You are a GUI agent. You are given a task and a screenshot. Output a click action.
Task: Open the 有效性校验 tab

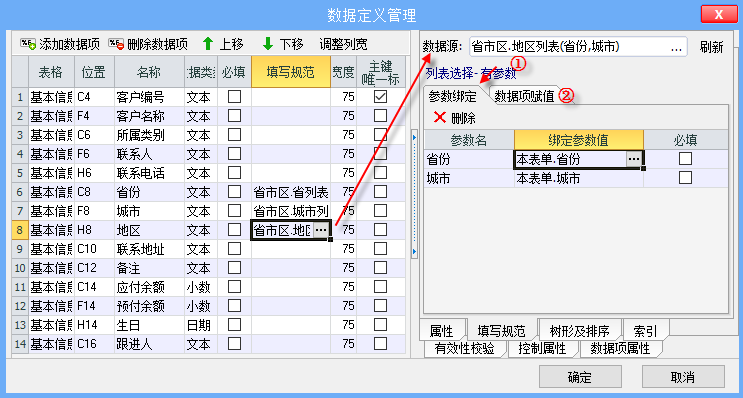464,349
